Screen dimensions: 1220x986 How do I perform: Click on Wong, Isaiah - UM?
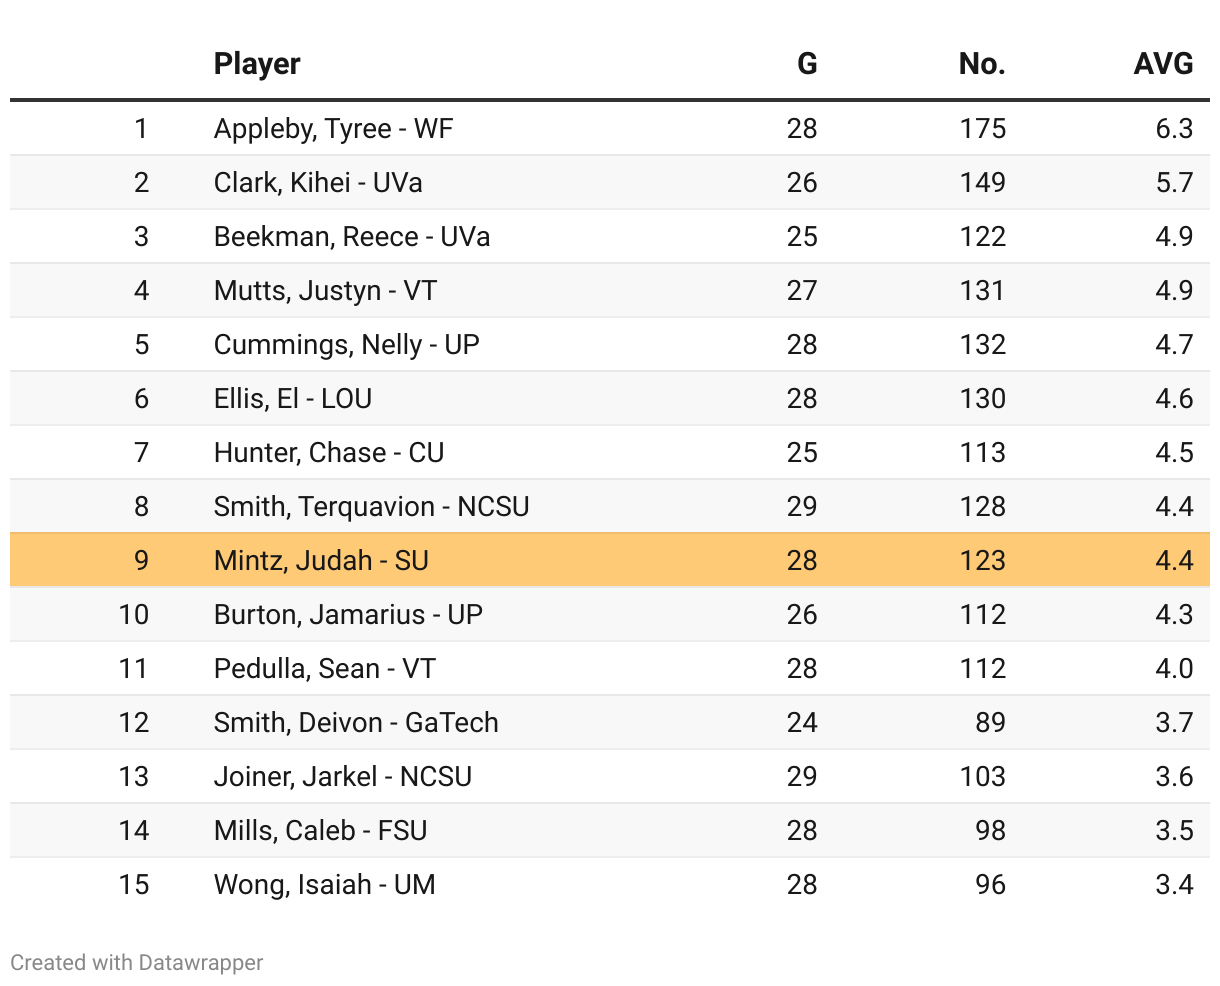[324, 885]
